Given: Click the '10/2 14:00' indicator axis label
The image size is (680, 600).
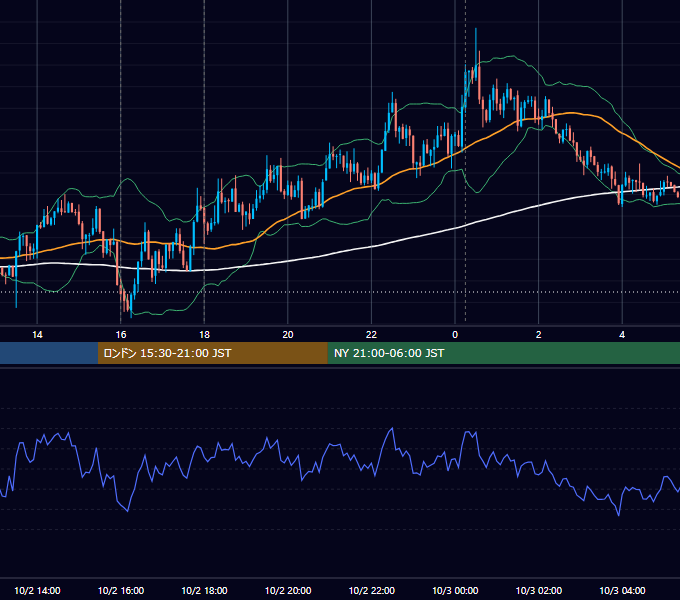Looking at the screenshot, I should pos(37,590).
